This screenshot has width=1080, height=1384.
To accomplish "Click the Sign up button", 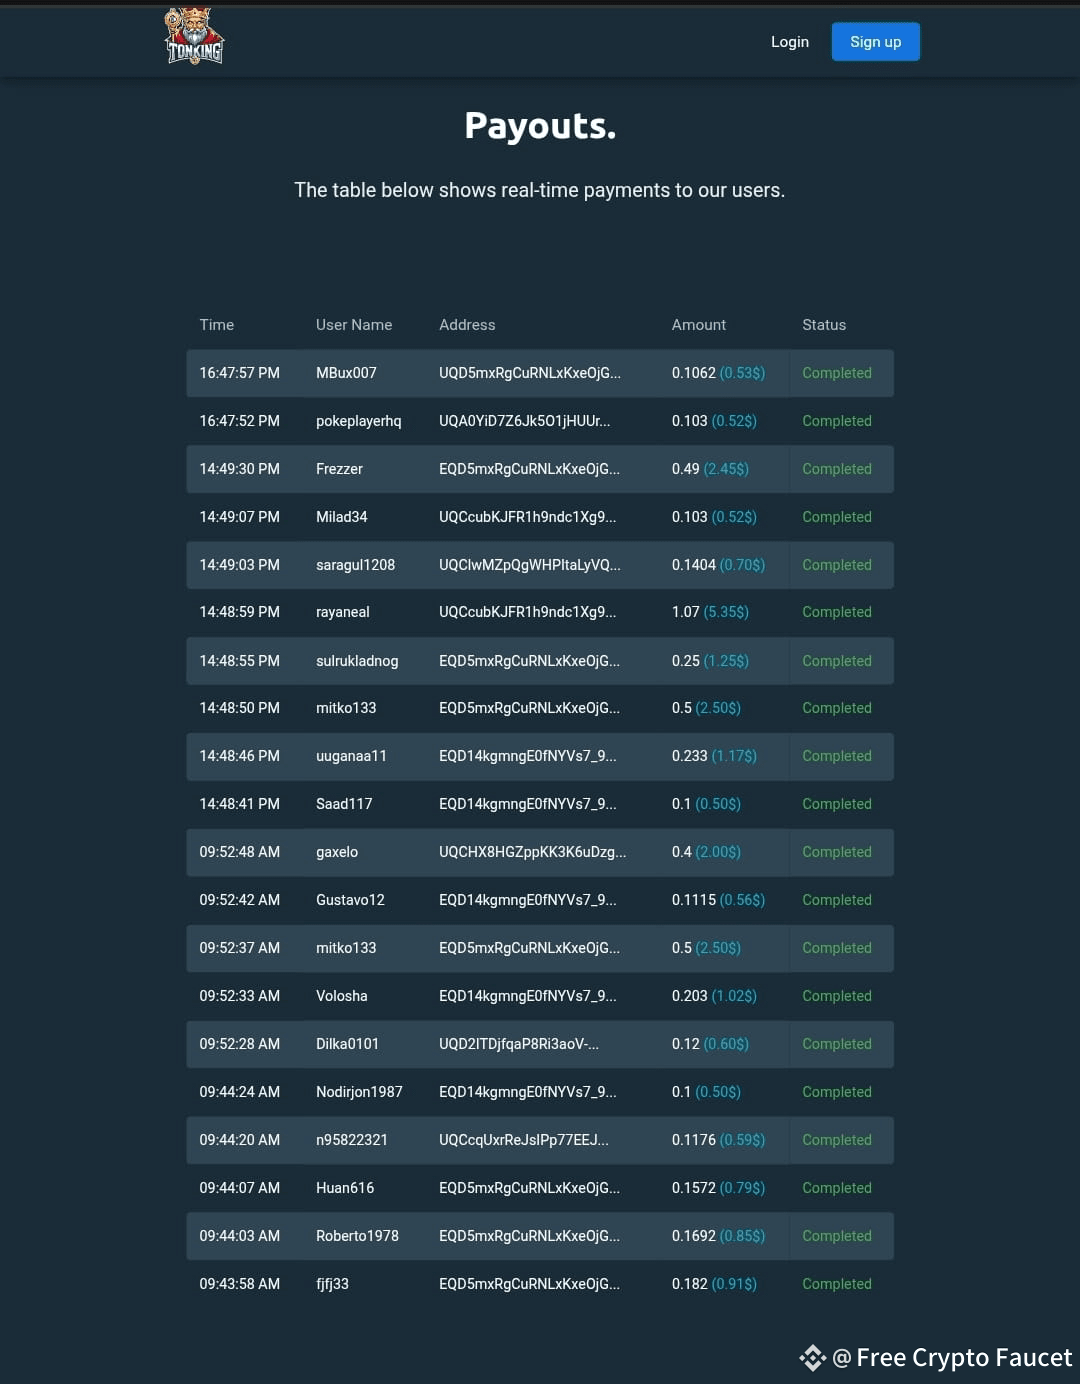I will tap(875, 42).
